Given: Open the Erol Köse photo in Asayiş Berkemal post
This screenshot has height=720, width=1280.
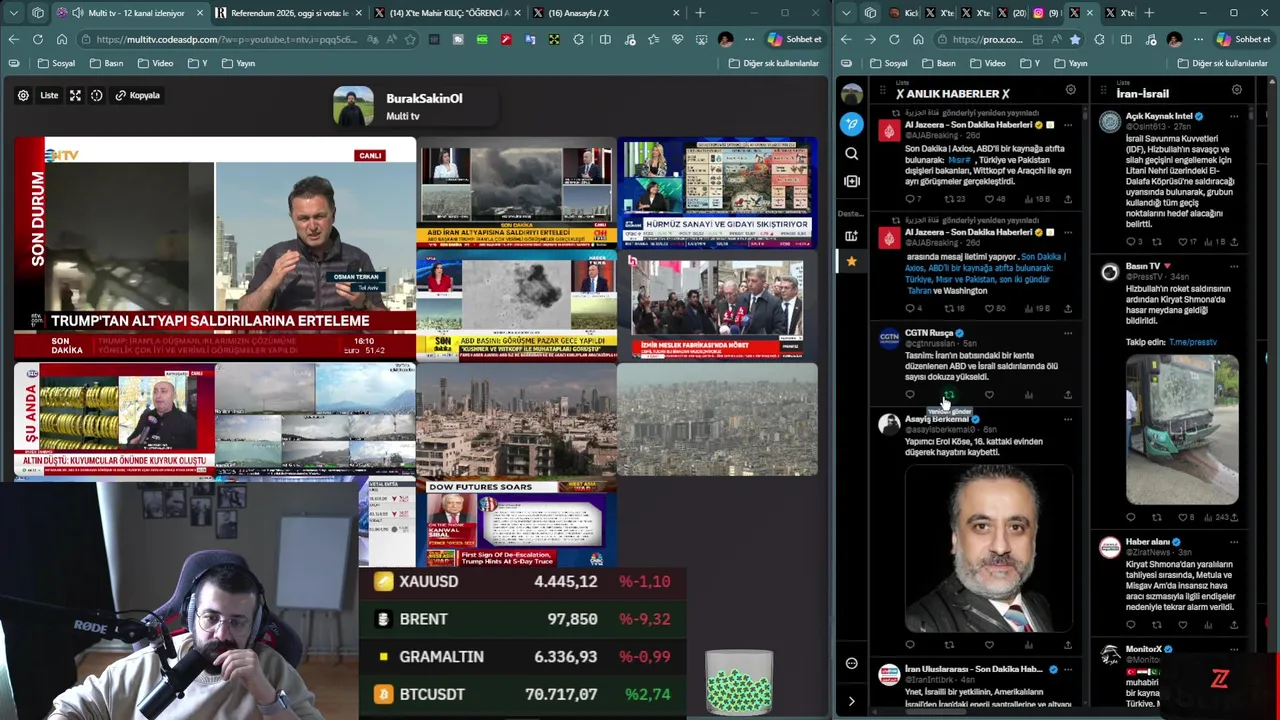Looking at the screenshot, I should coord(988,548).
